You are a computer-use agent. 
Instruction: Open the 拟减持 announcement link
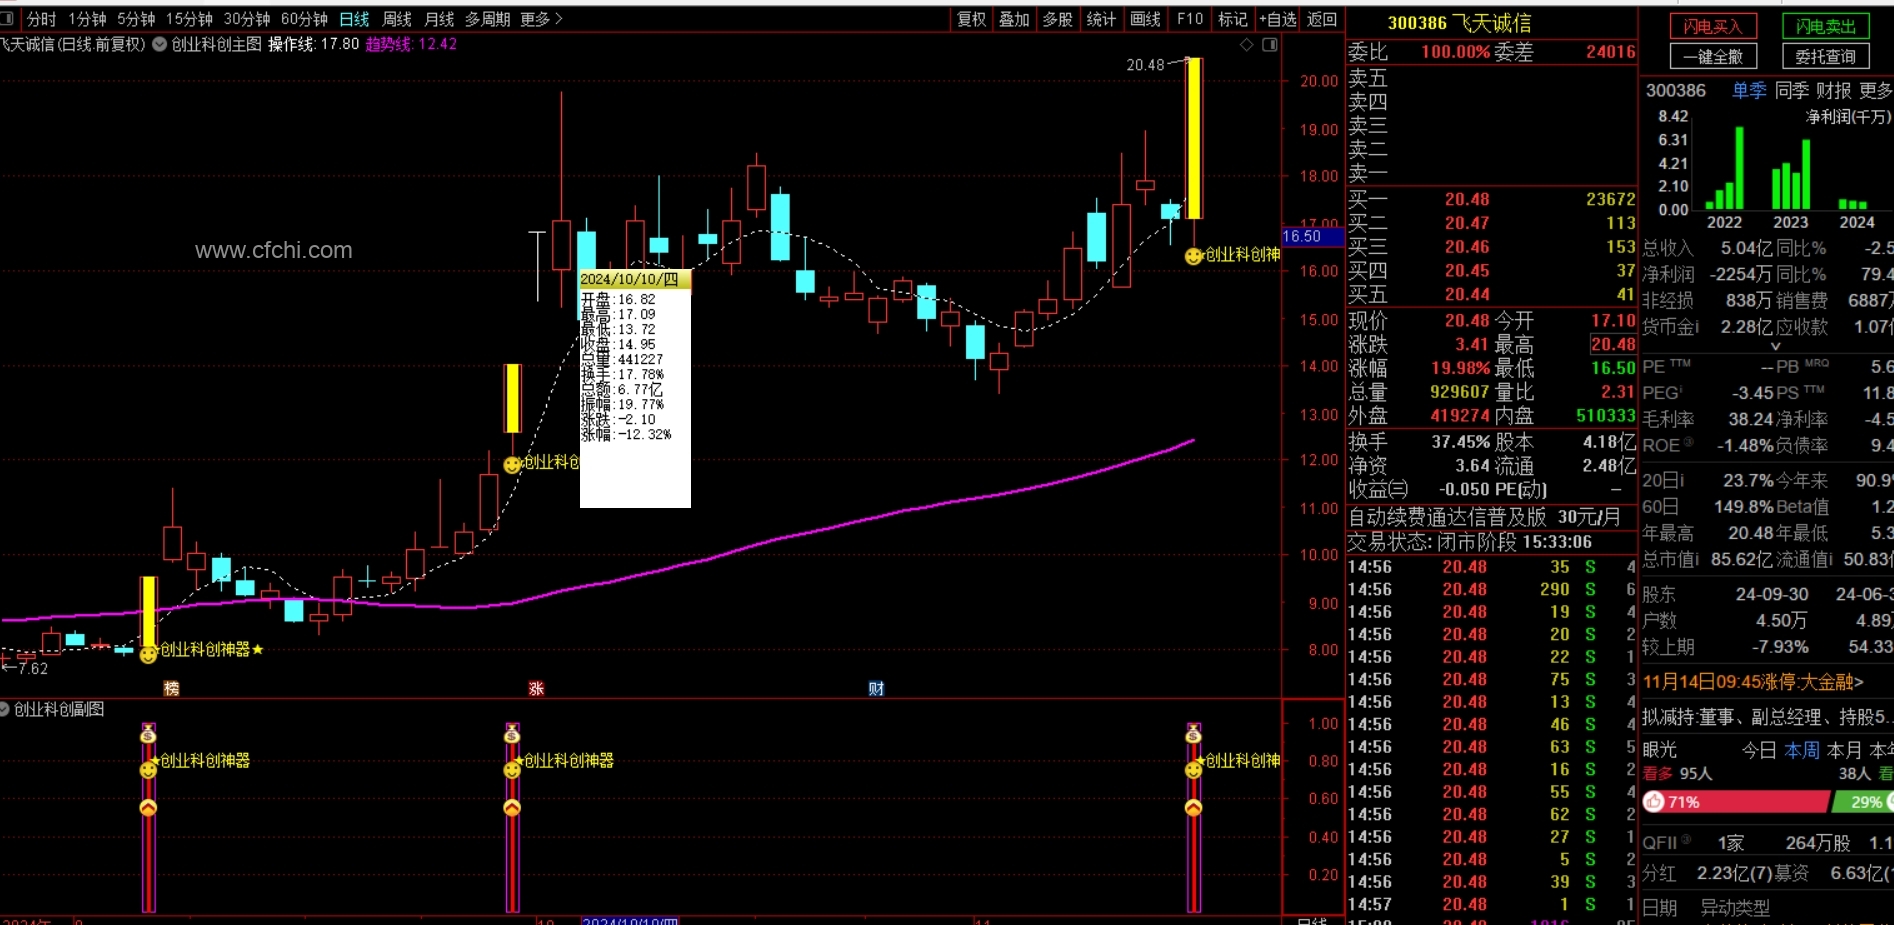(1766, 716)
